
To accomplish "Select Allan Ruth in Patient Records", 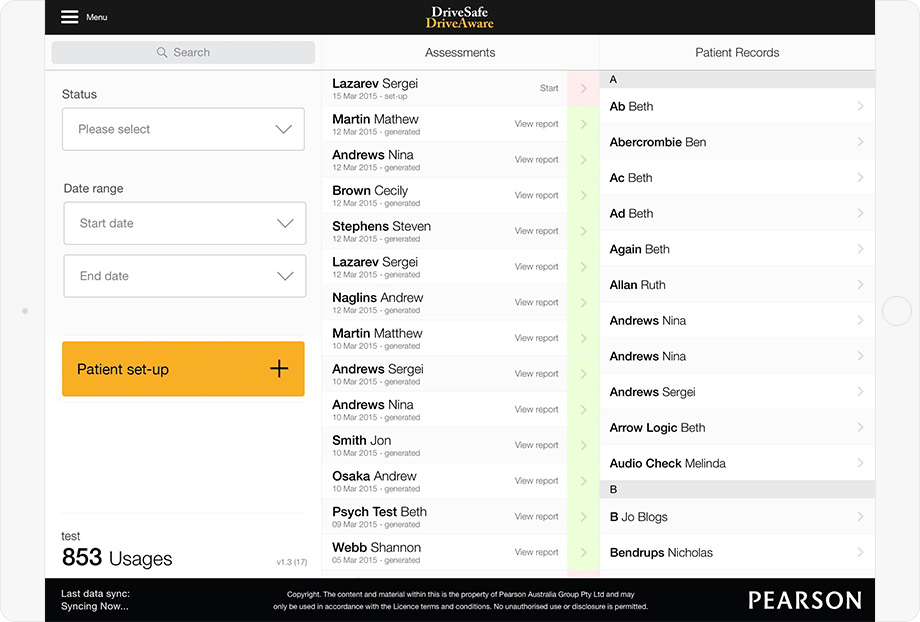I will click(737, 285).
